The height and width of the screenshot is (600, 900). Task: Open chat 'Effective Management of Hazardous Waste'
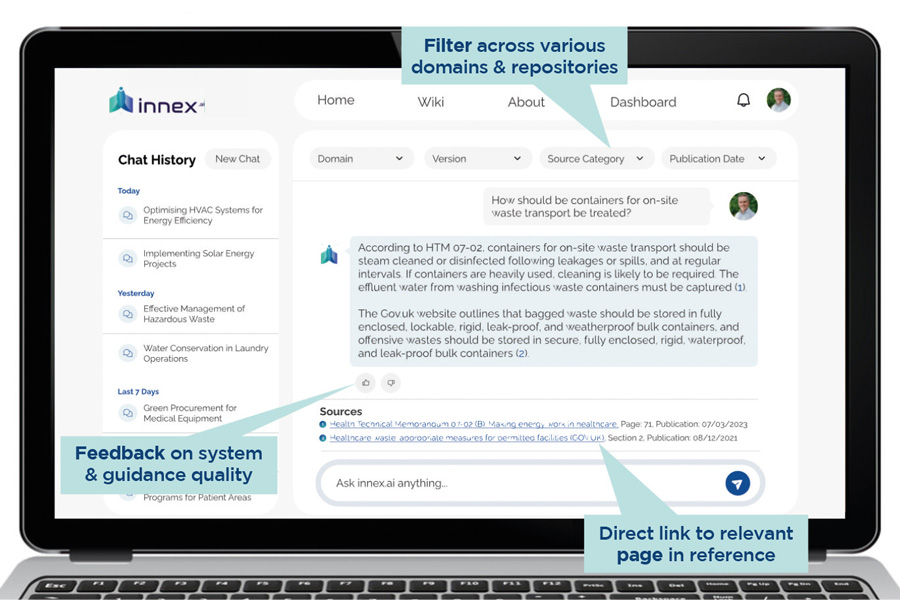(x=194, y=313)
